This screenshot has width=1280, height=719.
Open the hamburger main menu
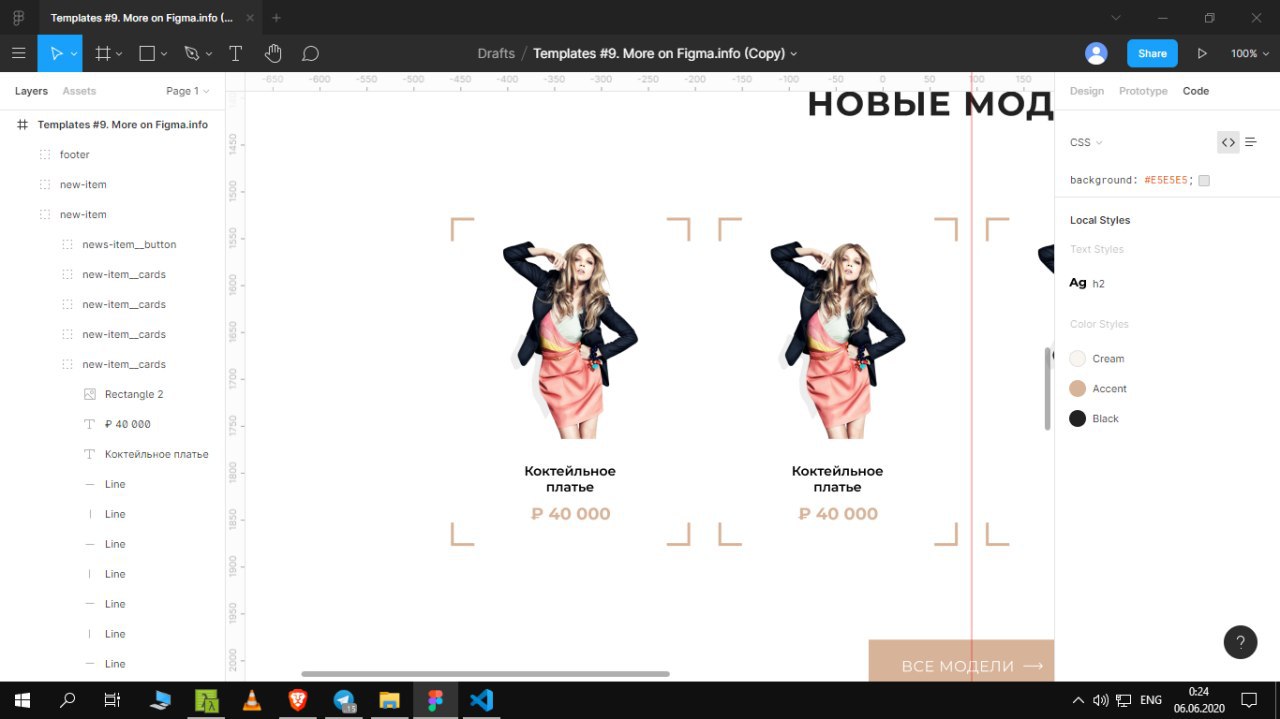pyautogui.click(x=18, y=53)
